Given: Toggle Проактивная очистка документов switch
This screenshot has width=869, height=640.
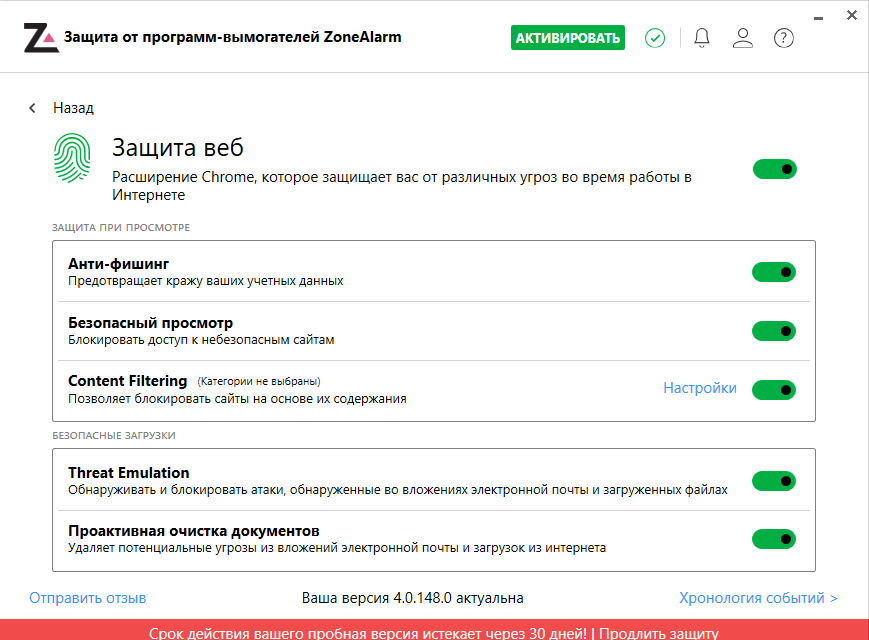Looking at the screenshot, I should 774,539.
